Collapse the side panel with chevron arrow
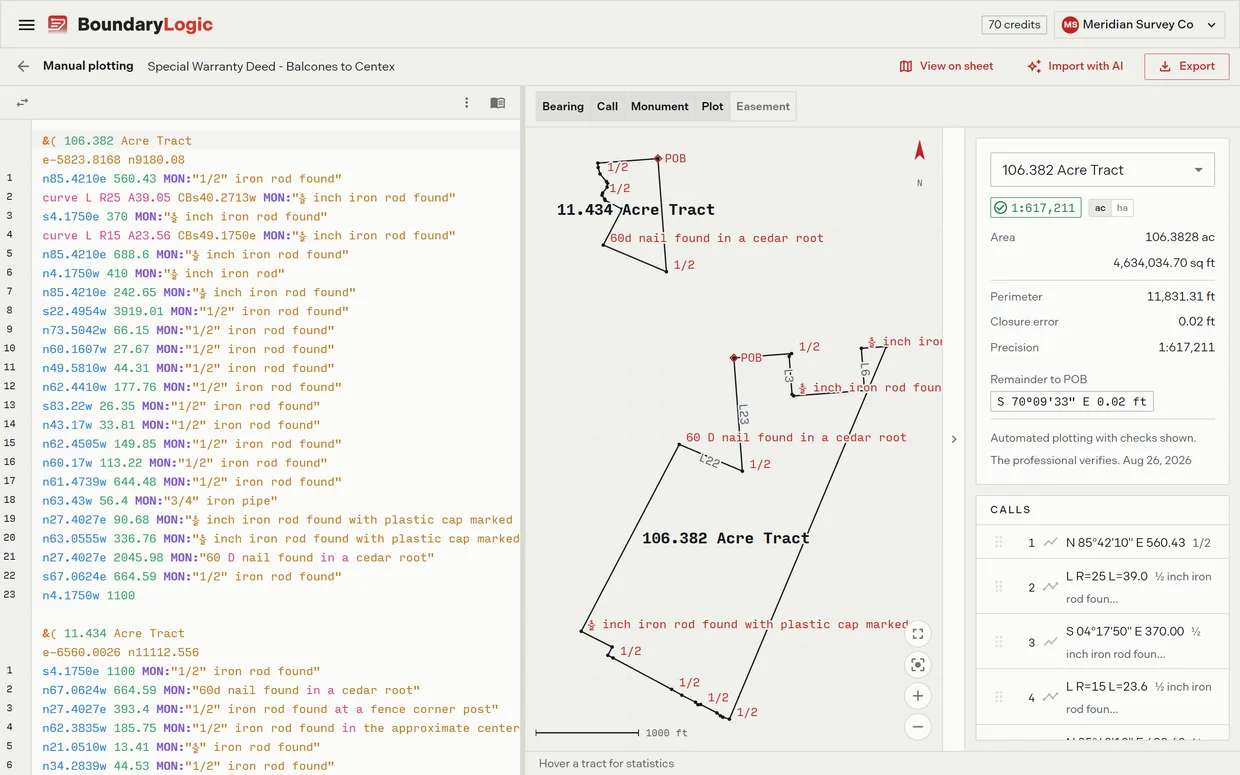The height and width of the screenshot is (775, 1240). coord(953,439)
